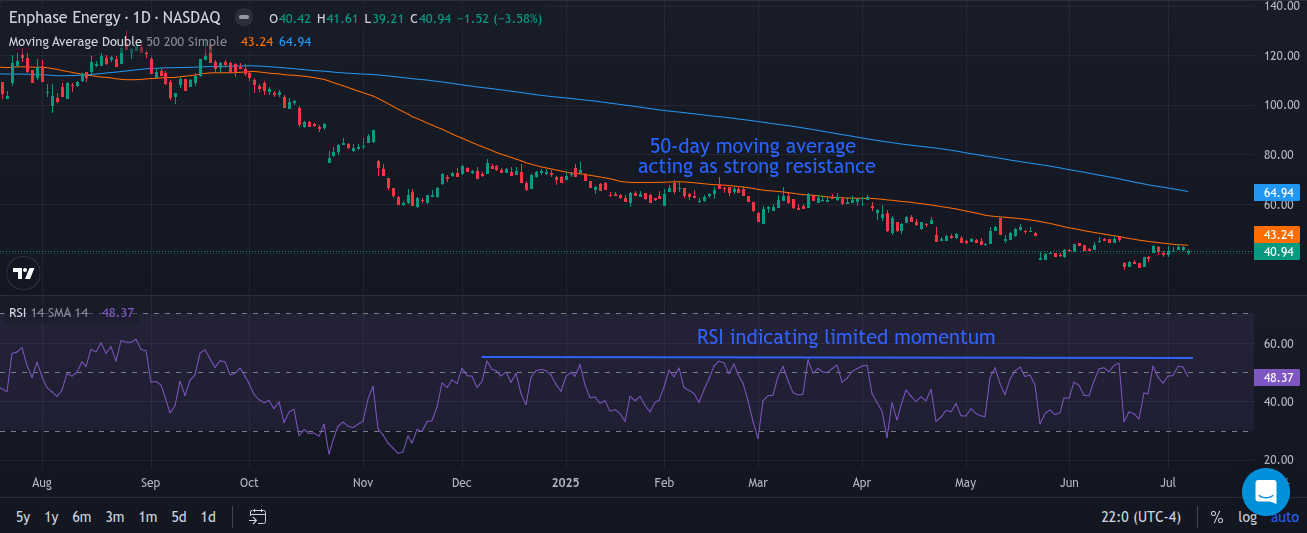Click the 40.94 green last price label

1275,251
